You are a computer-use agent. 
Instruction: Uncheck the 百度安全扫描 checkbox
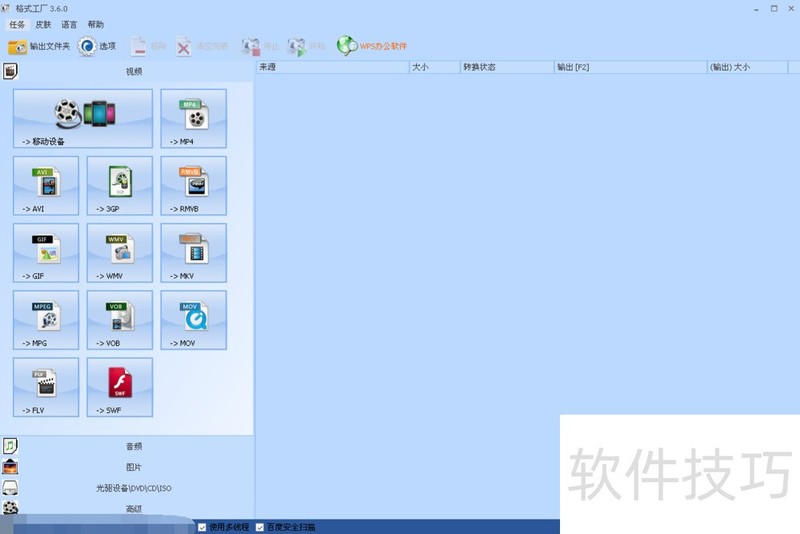tap(261, 527)
